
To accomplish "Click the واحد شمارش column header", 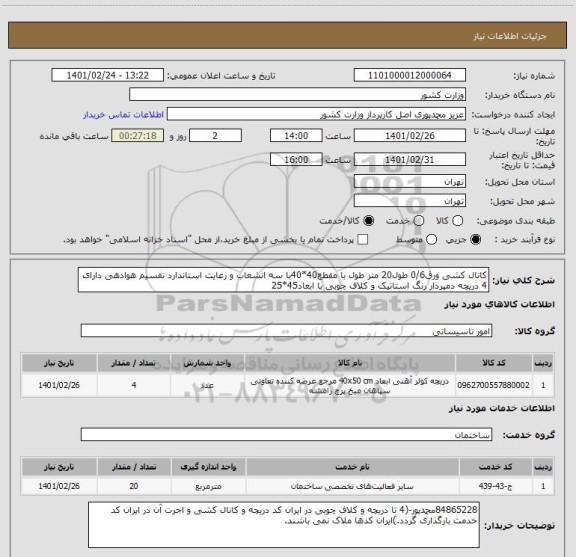I will pyautogui.click(x=207, y=363).
